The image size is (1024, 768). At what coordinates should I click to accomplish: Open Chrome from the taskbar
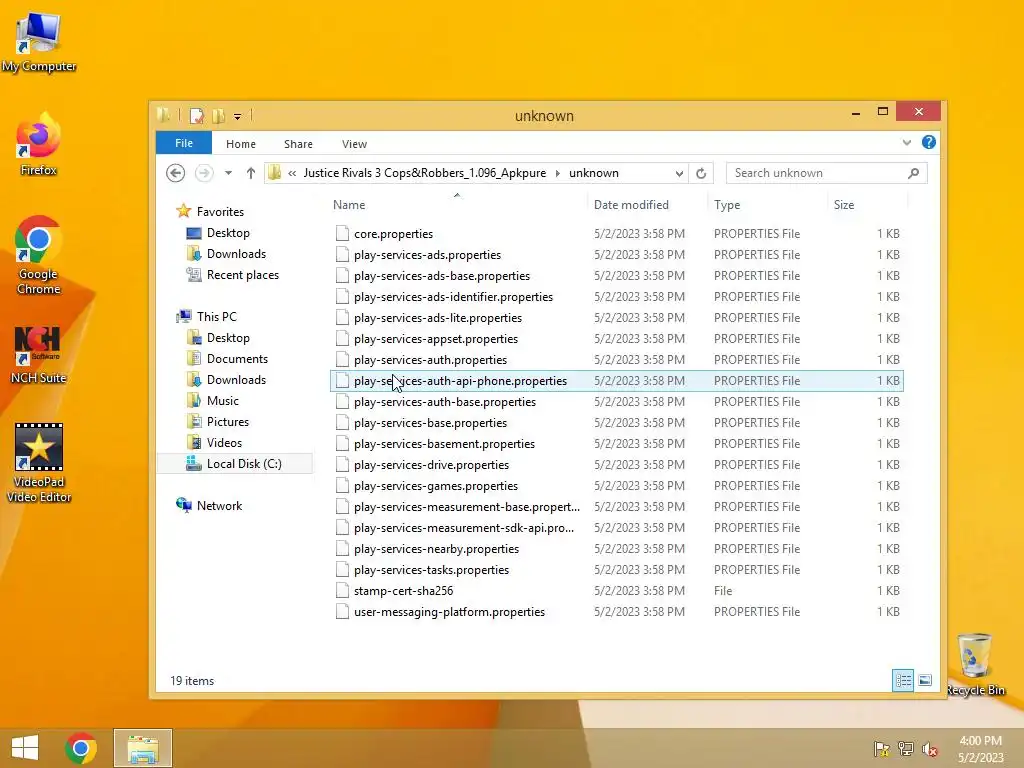(81, 748)
